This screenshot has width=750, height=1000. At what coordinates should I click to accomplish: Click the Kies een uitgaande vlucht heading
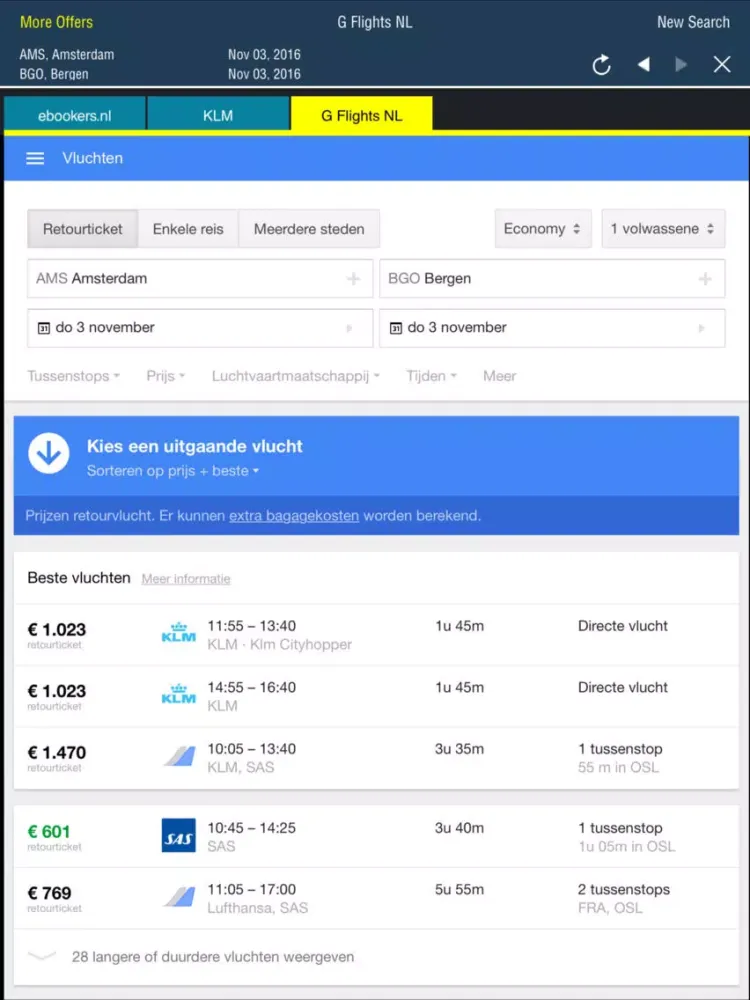(195, 446)
